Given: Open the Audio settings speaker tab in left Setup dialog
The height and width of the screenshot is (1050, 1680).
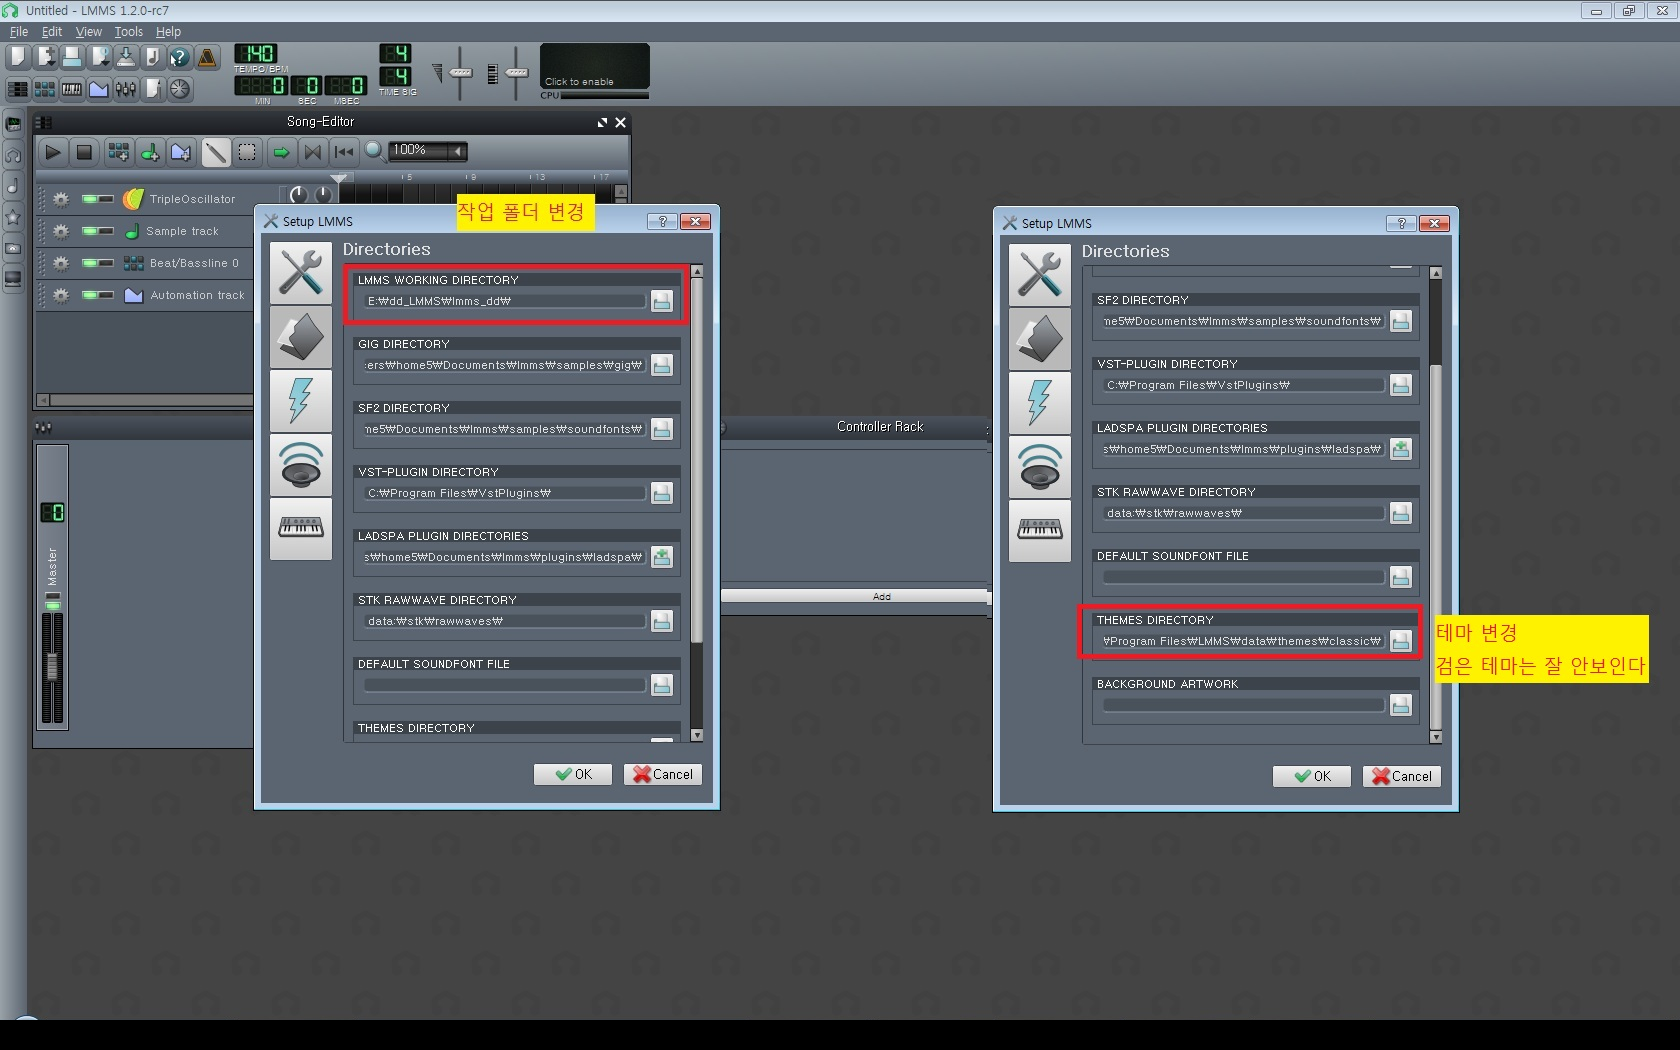Looking at the screenshot, I should [x=301, y=465].
